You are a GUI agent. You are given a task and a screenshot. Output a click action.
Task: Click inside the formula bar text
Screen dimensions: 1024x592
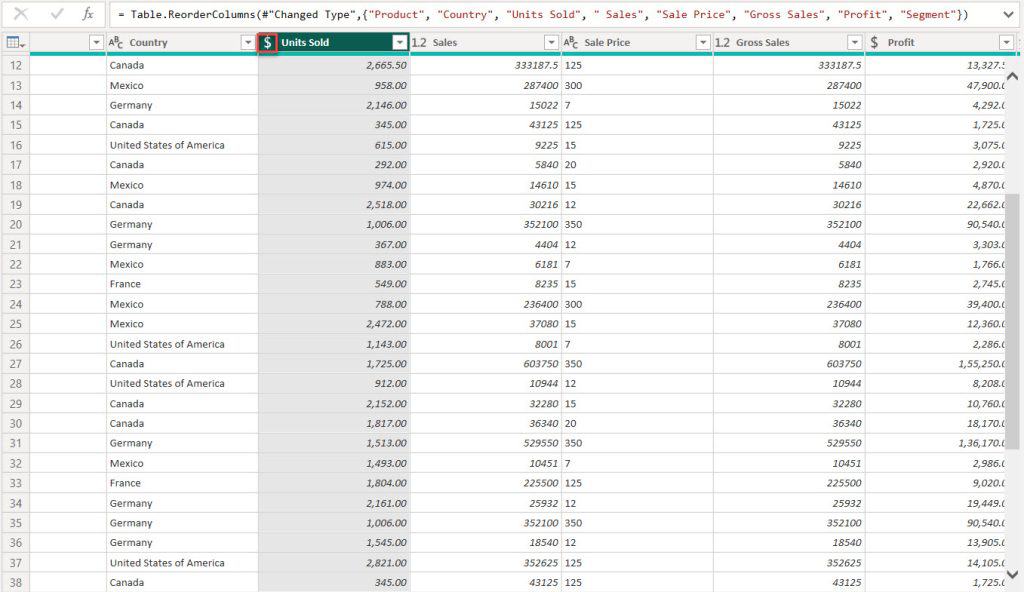[543, 14]
